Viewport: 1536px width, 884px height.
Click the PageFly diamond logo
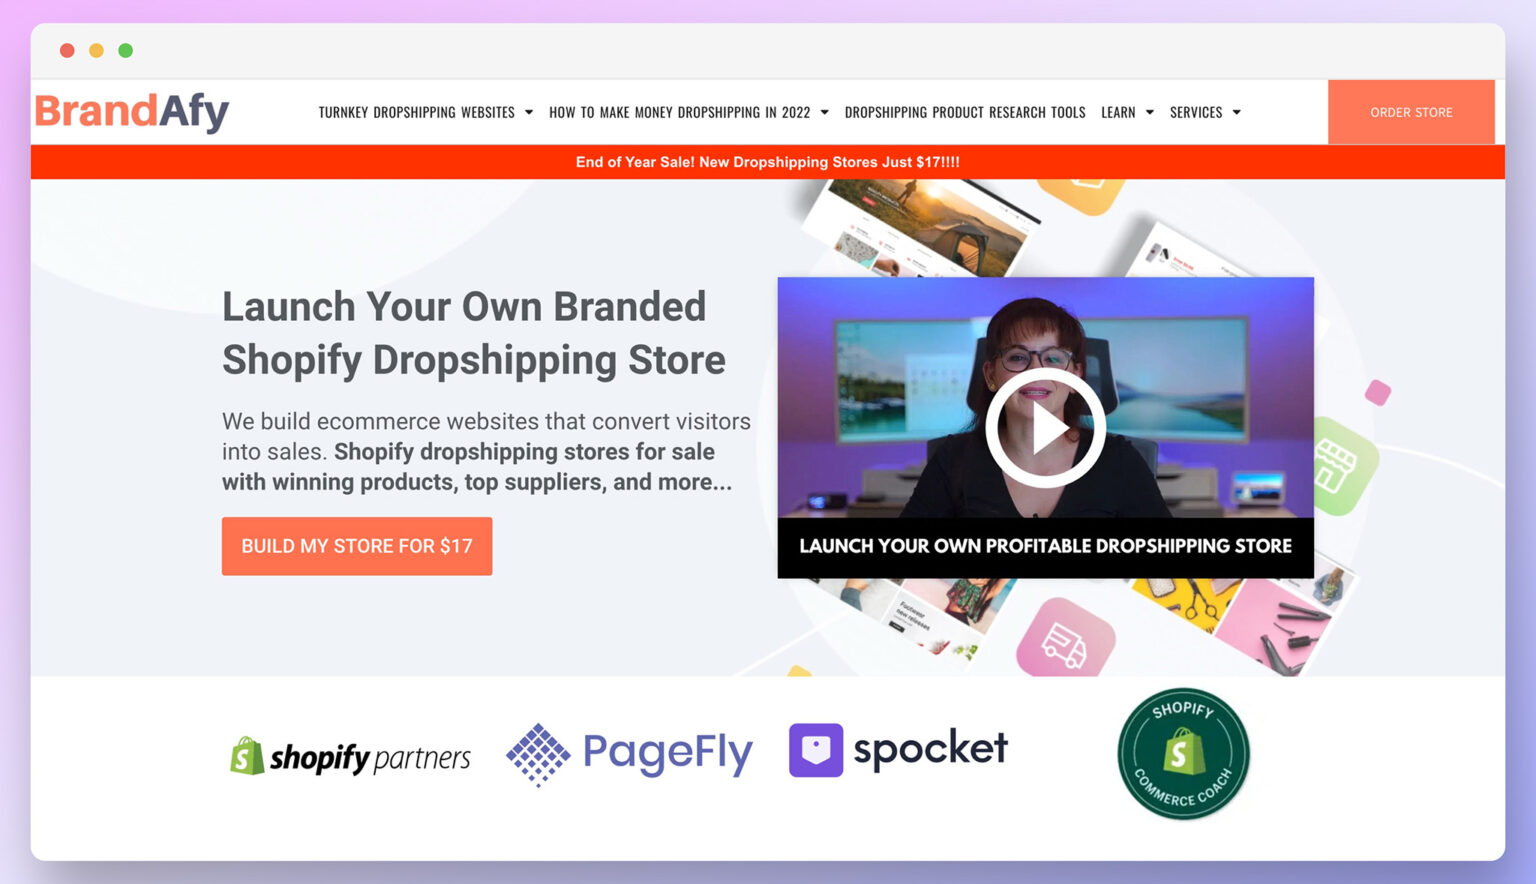(x=538, y=755)
